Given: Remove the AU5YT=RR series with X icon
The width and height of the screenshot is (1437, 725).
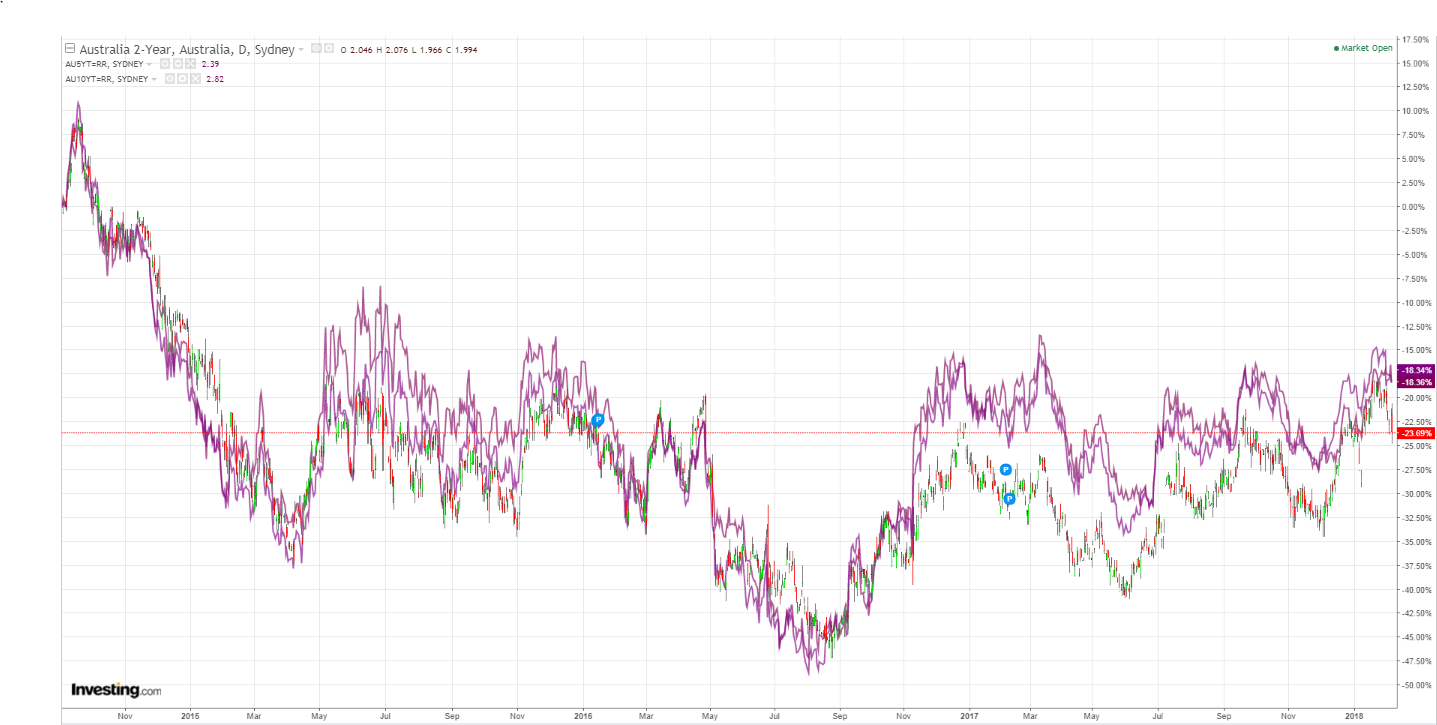Looking at the screenshot, I should 190,64.
